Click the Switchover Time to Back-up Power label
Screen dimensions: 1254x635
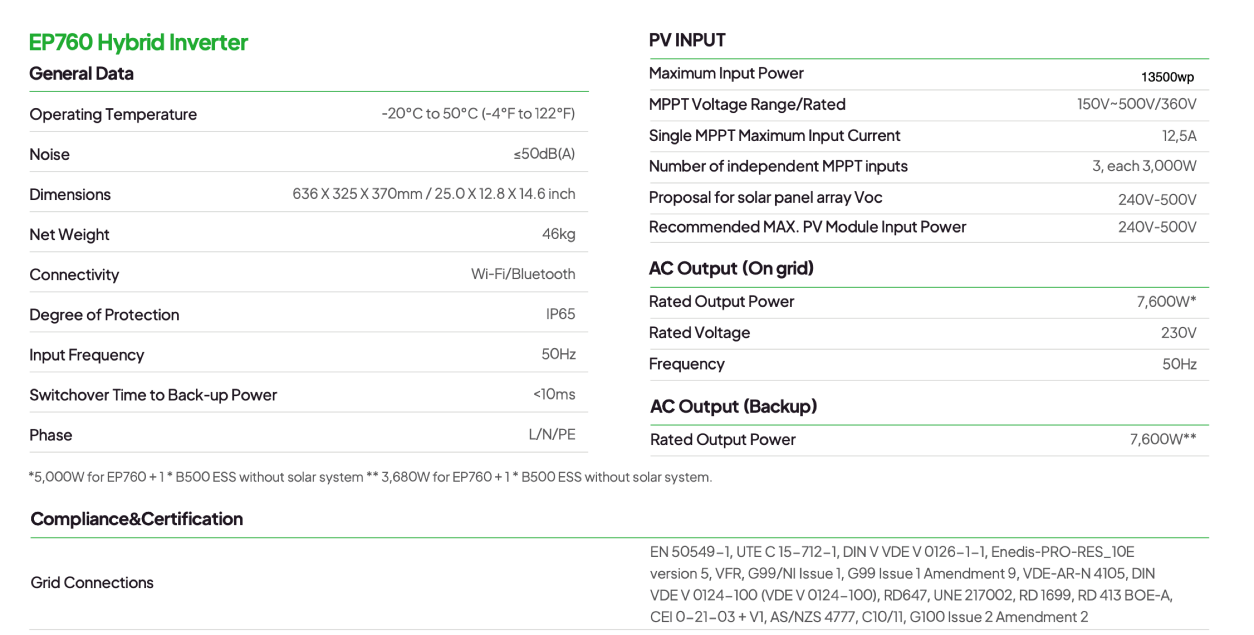point(153,395)
